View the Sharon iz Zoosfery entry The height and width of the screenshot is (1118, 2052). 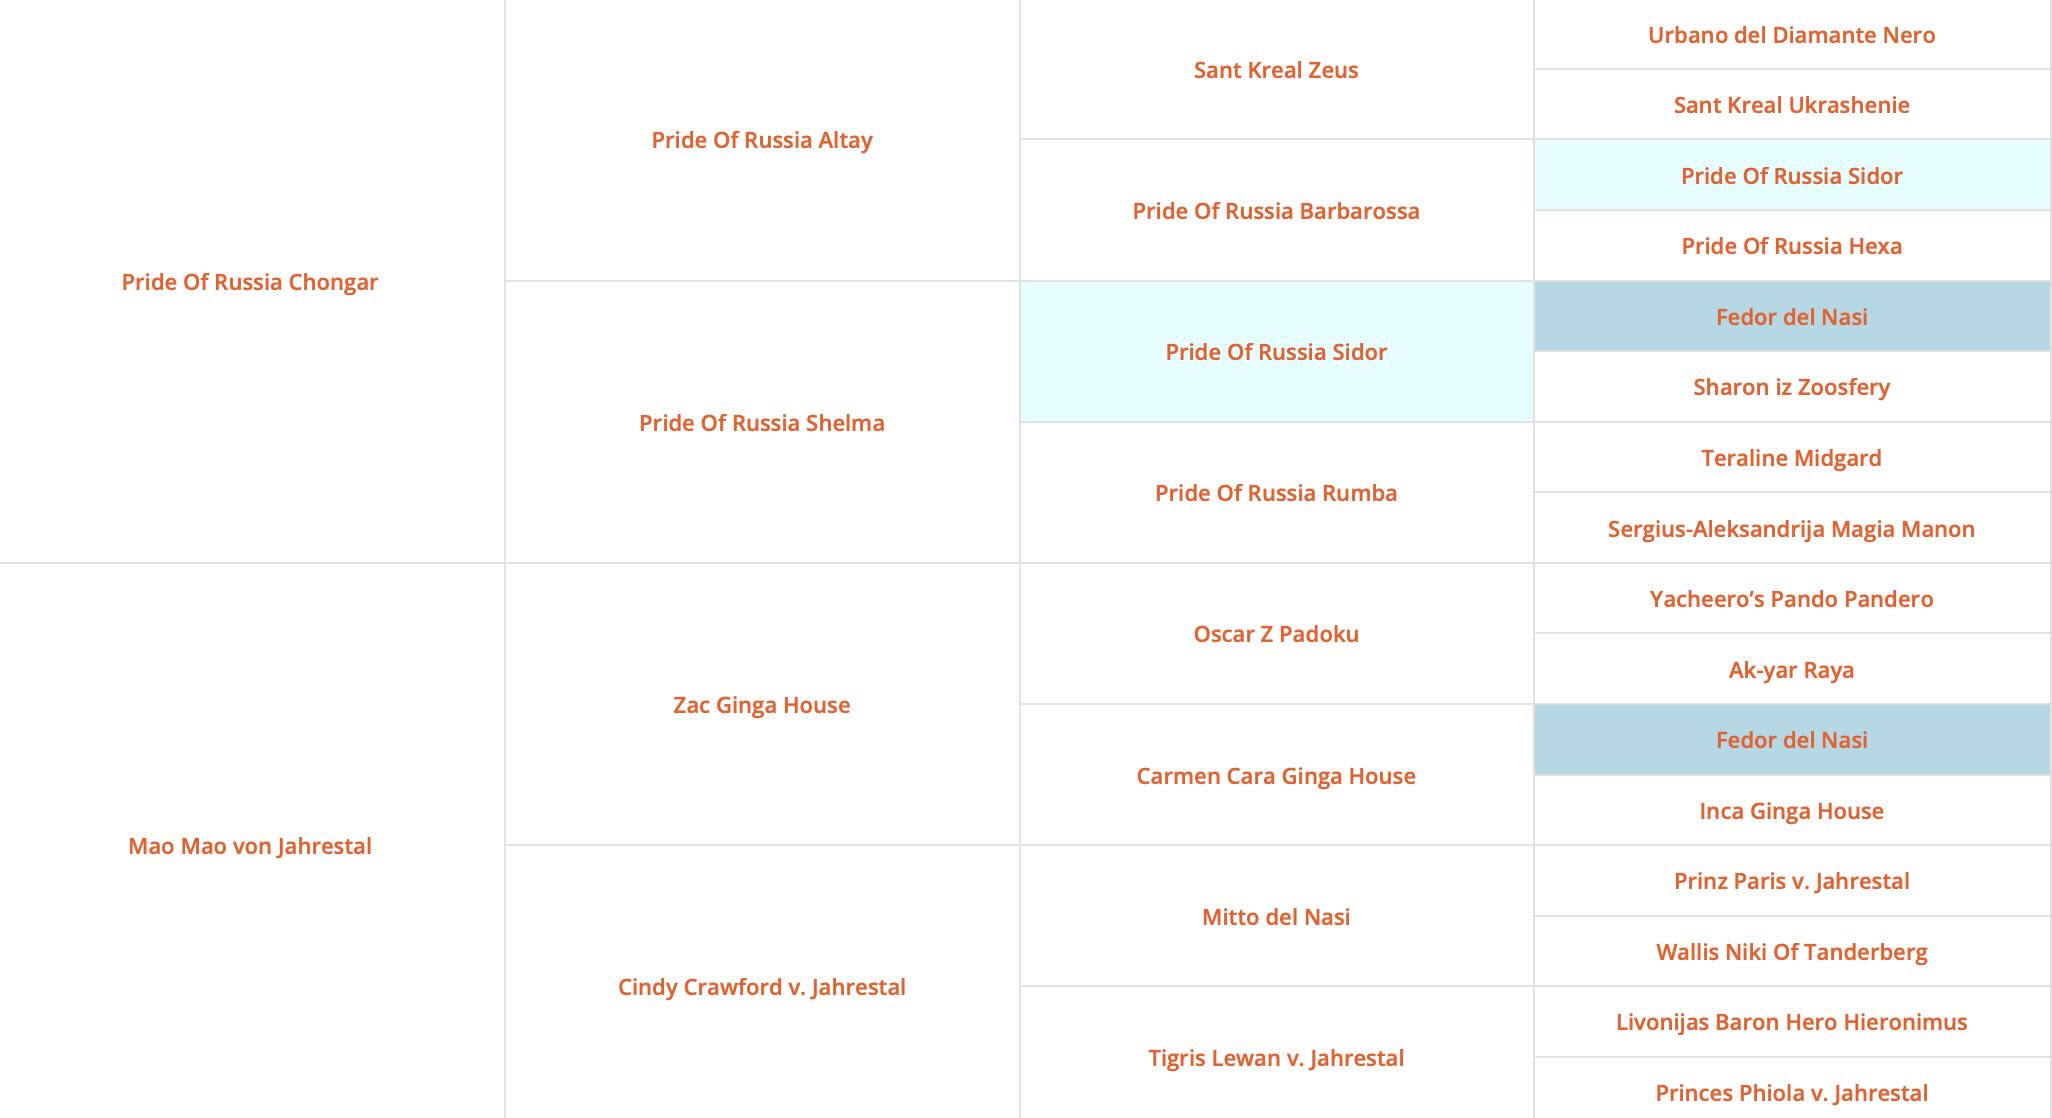pyautogui.click(x=1792, y=387)
